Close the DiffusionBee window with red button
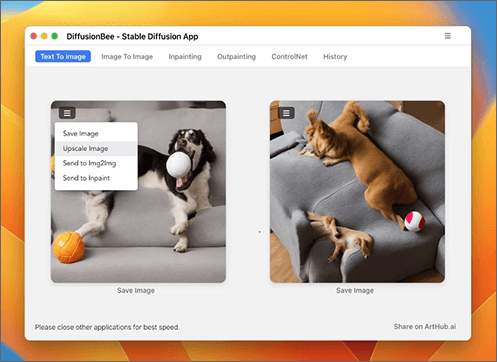Viewport: 497px width, 362px height. (x=34, y=36)
